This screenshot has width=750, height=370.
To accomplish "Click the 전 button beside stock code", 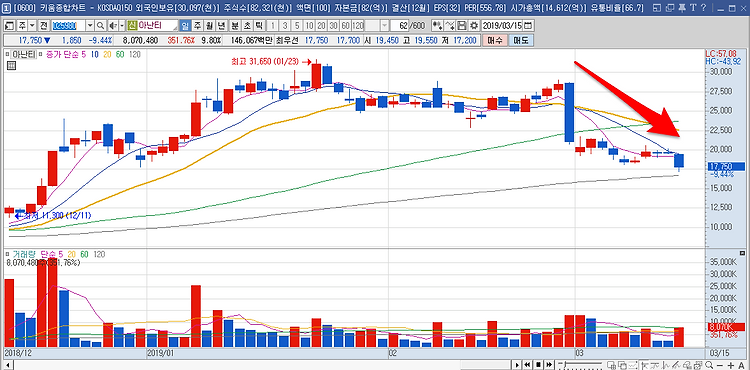I will [x=43, y=25].
